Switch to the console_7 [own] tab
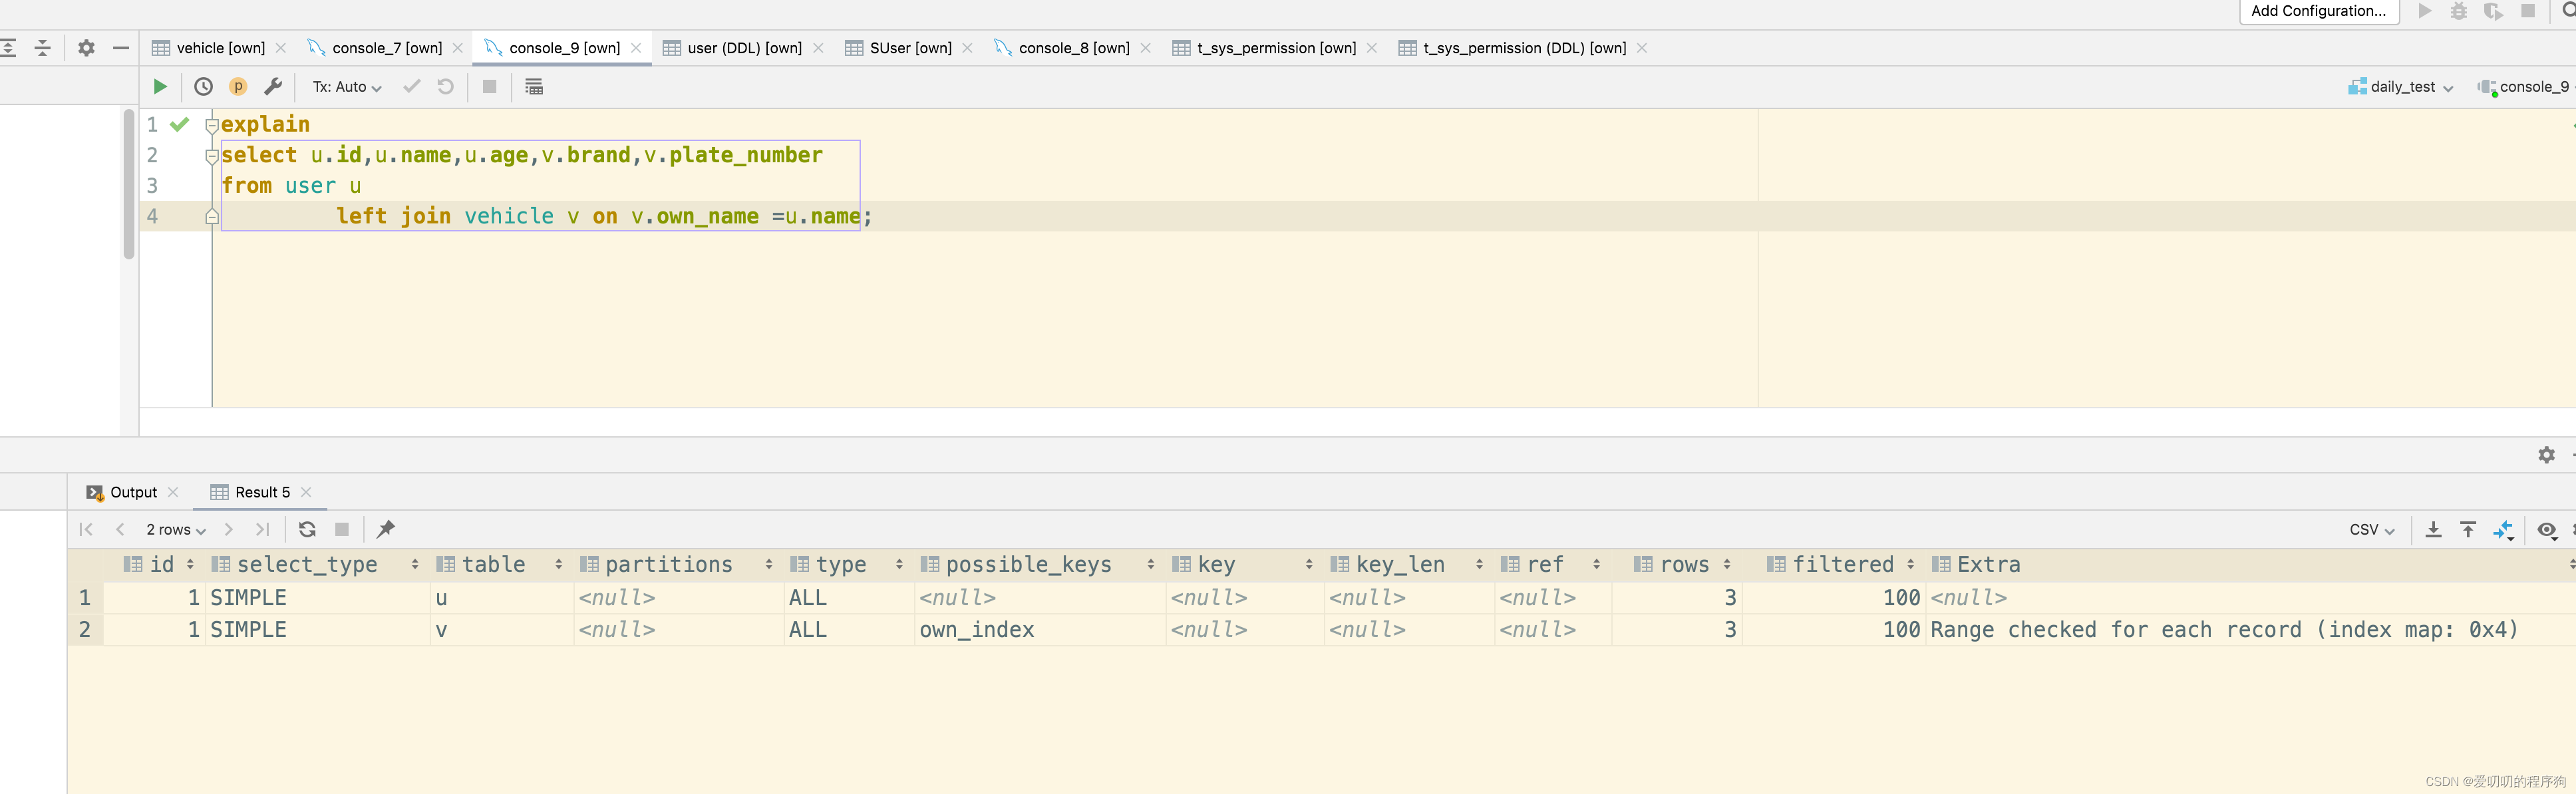This screenshot has width=2576, height=794. click(386, 48)
